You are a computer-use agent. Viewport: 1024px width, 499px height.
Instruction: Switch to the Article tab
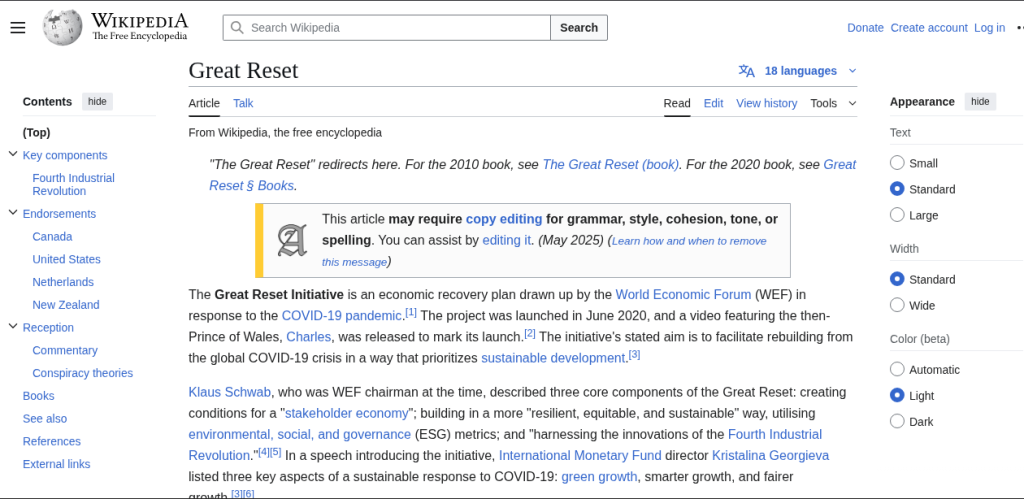tap(204, 103)
